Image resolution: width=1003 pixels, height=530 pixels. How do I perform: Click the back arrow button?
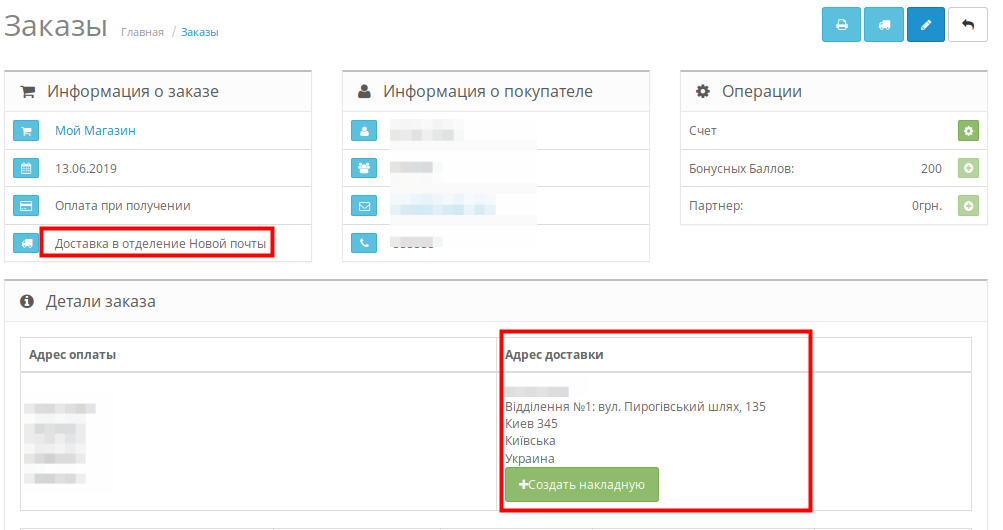(968, 25)
